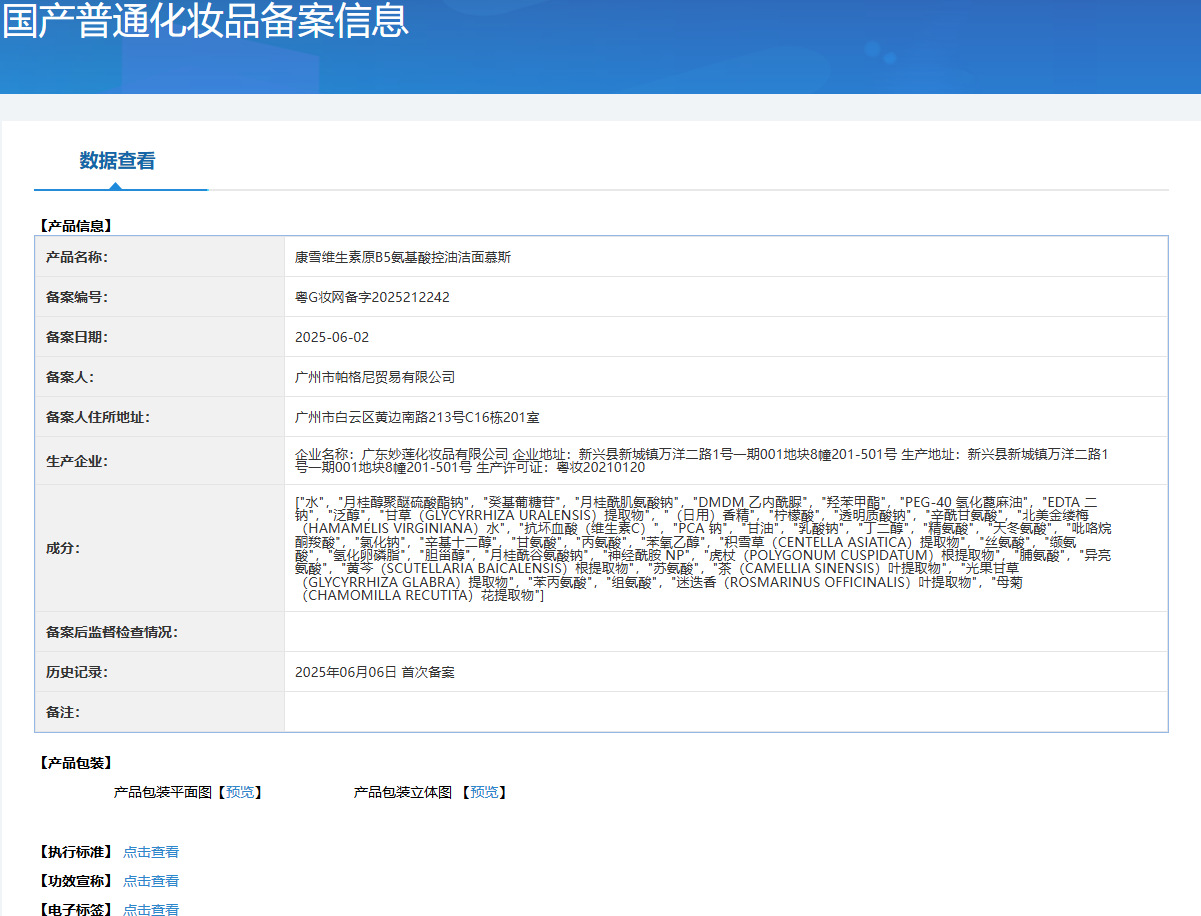Click the 成分 row label

click(63, 548)
